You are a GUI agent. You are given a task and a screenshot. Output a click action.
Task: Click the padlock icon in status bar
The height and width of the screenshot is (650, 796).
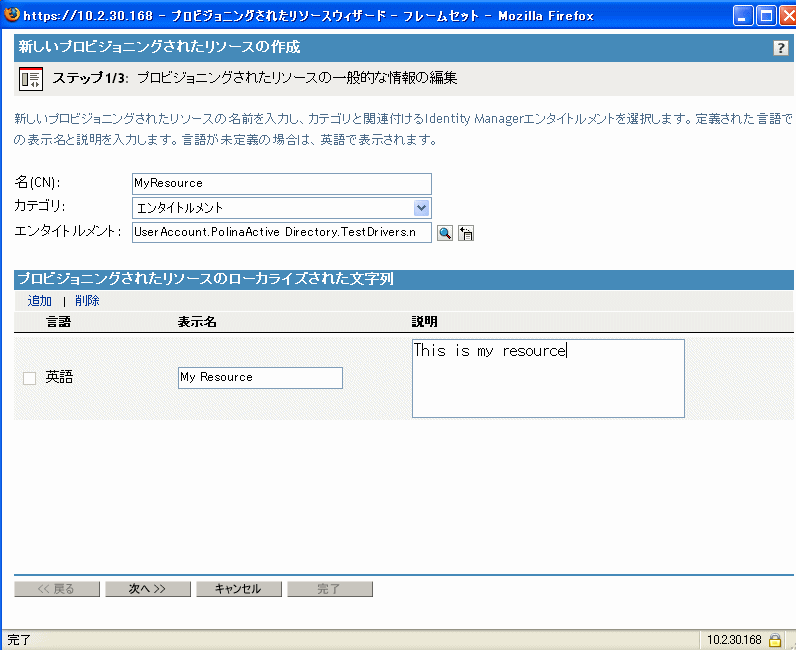775,640
